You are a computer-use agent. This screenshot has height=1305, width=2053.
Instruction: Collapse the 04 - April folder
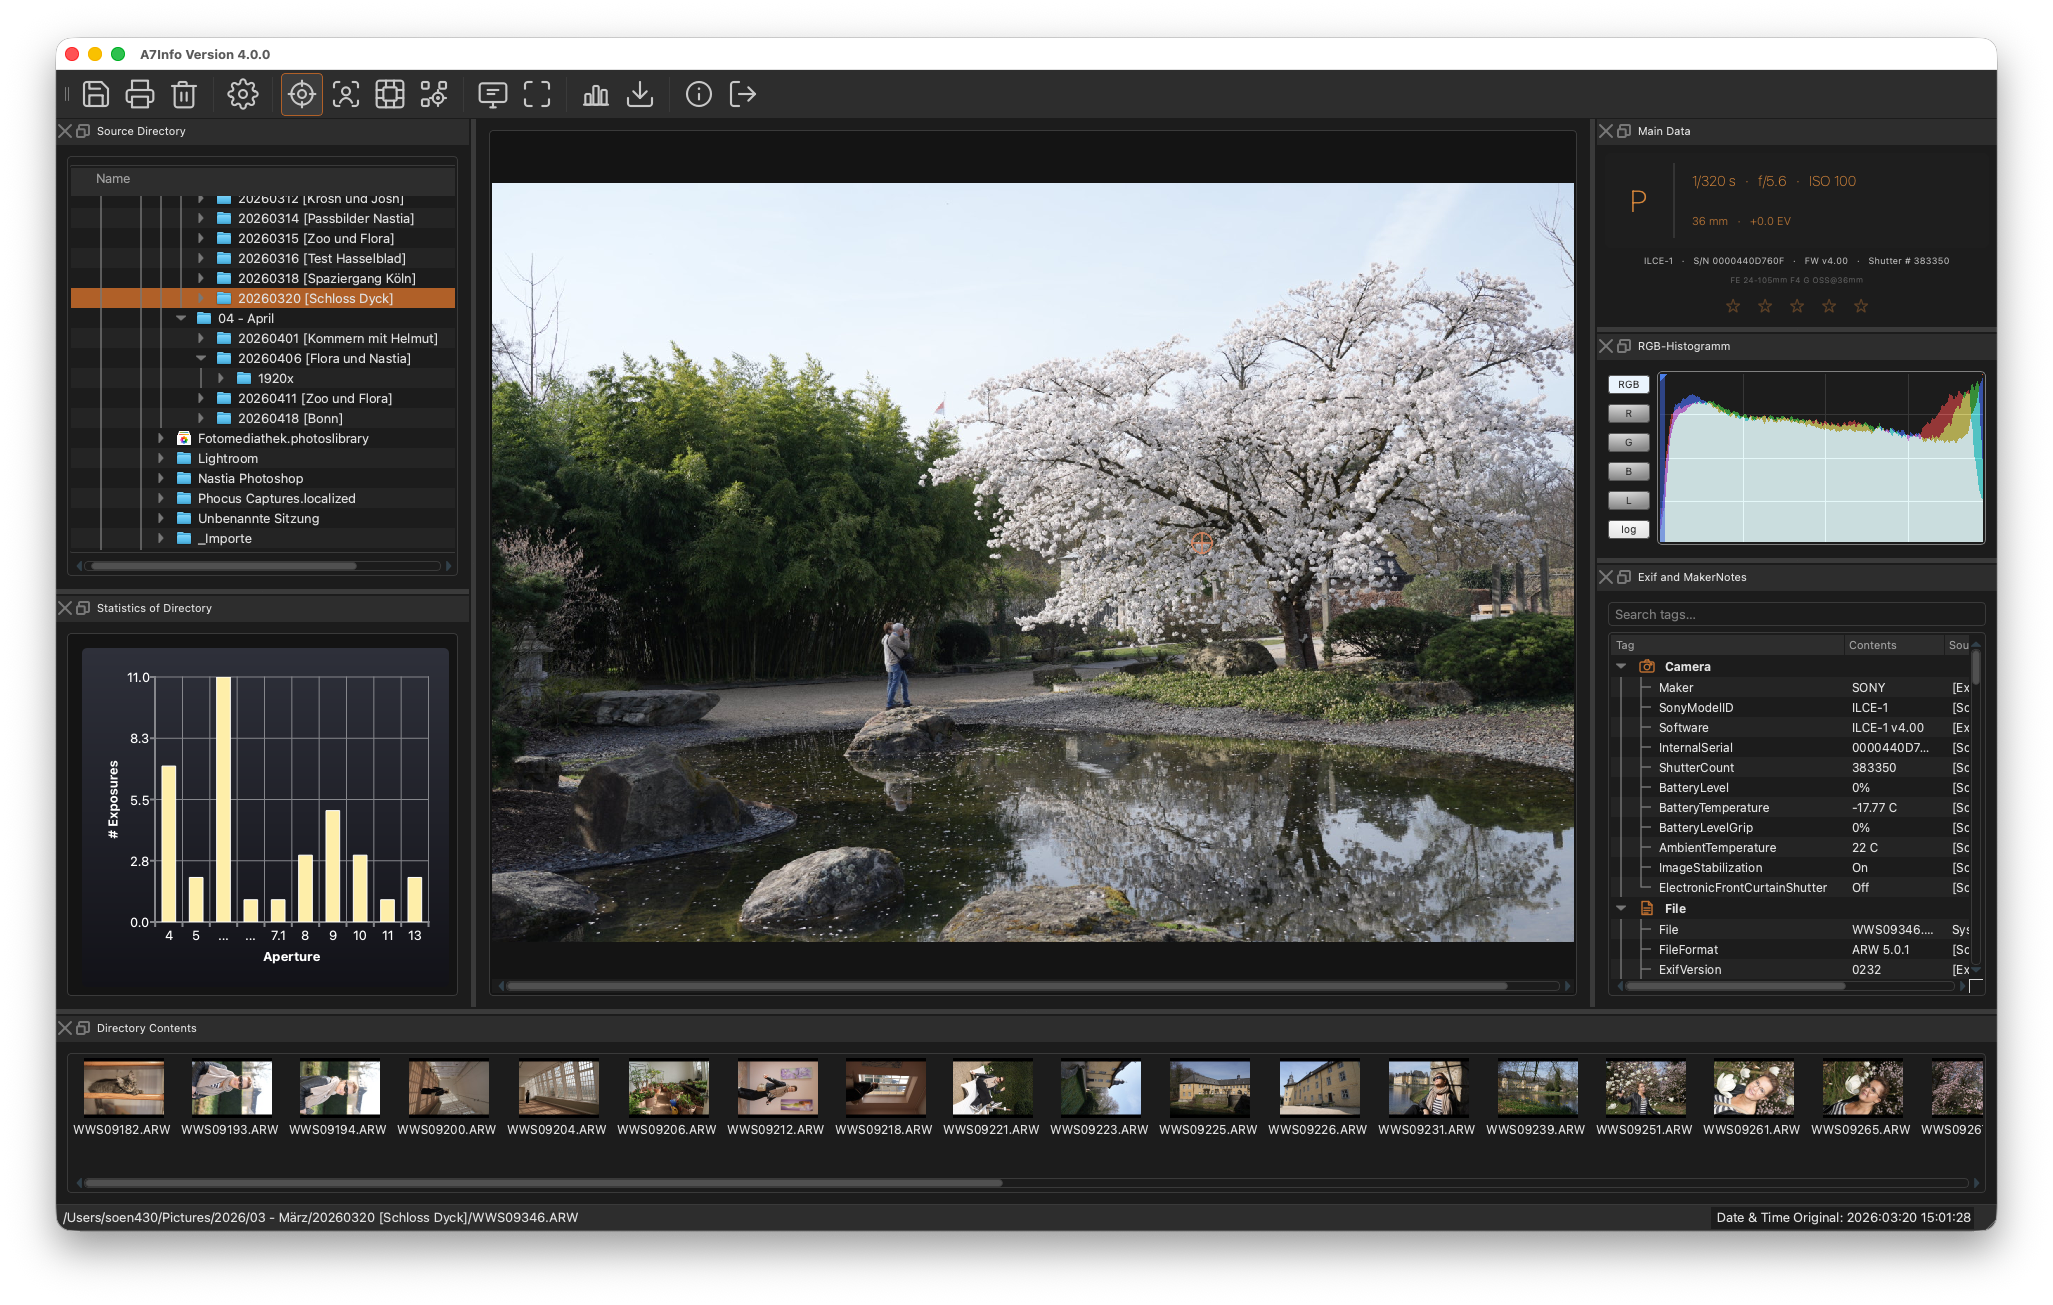tap(181, 318)
